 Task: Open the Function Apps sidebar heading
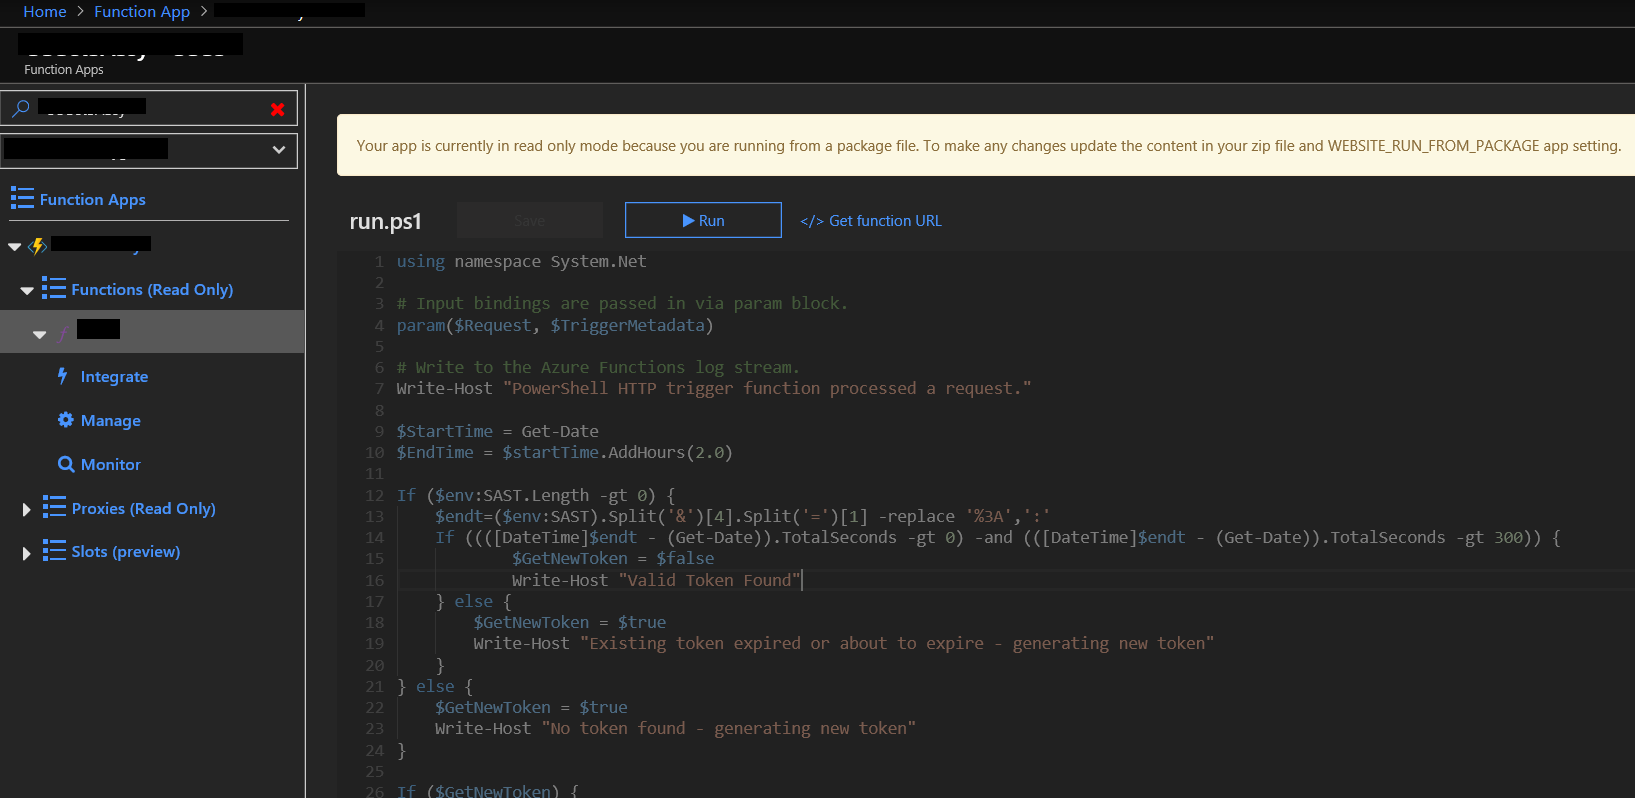coord(93,200)
